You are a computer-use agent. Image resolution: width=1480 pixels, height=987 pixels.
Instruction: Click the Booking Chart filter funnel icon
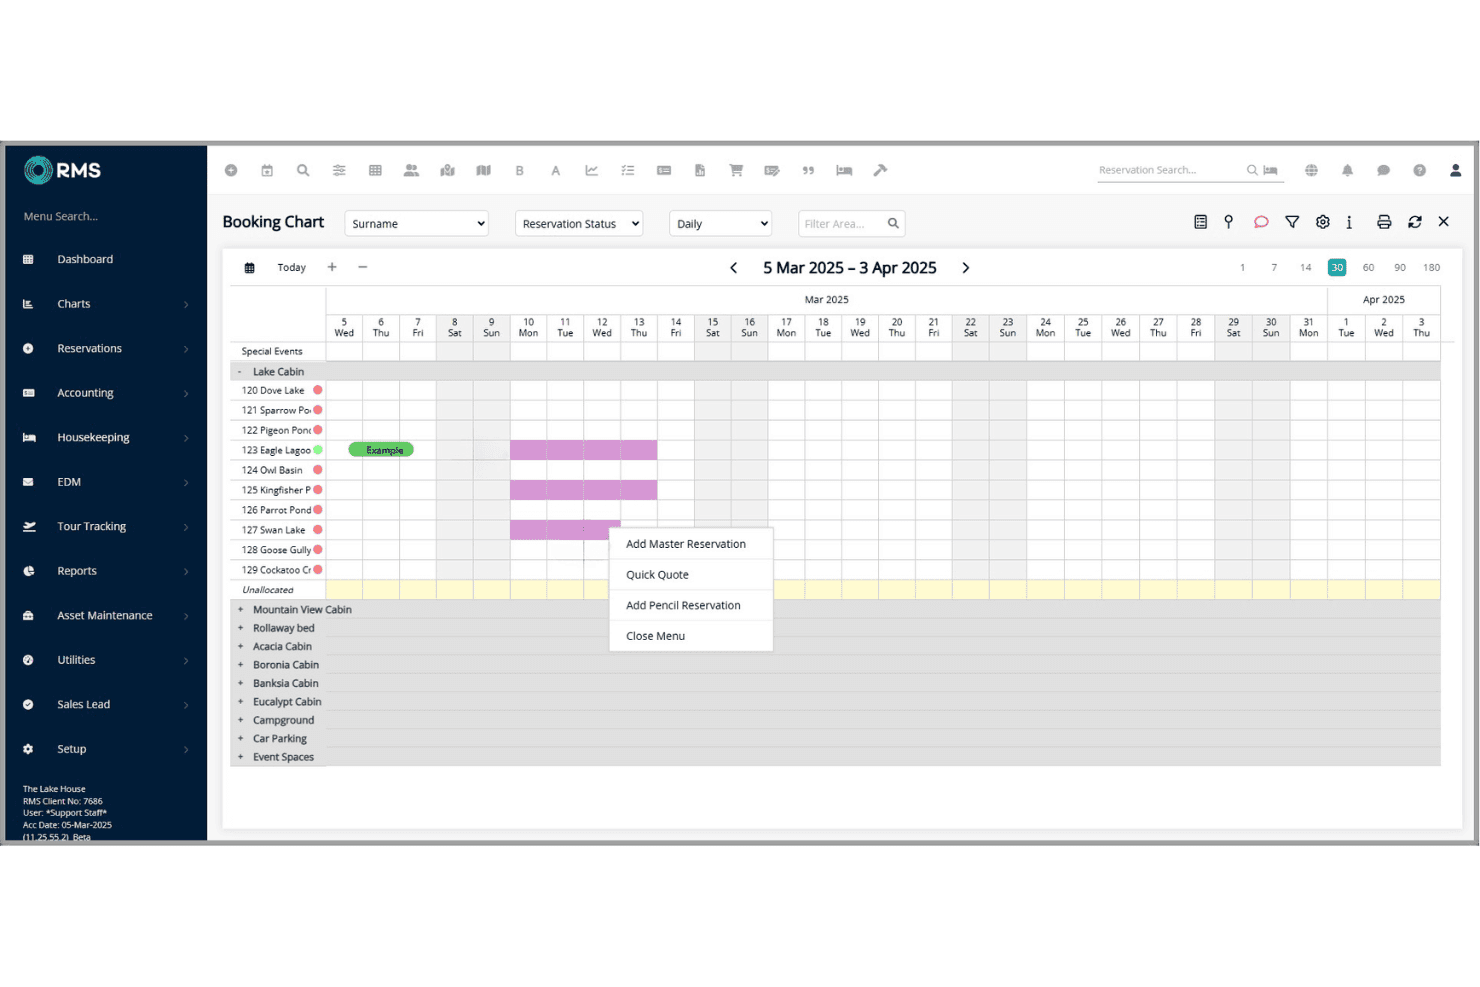[1292, 222]
